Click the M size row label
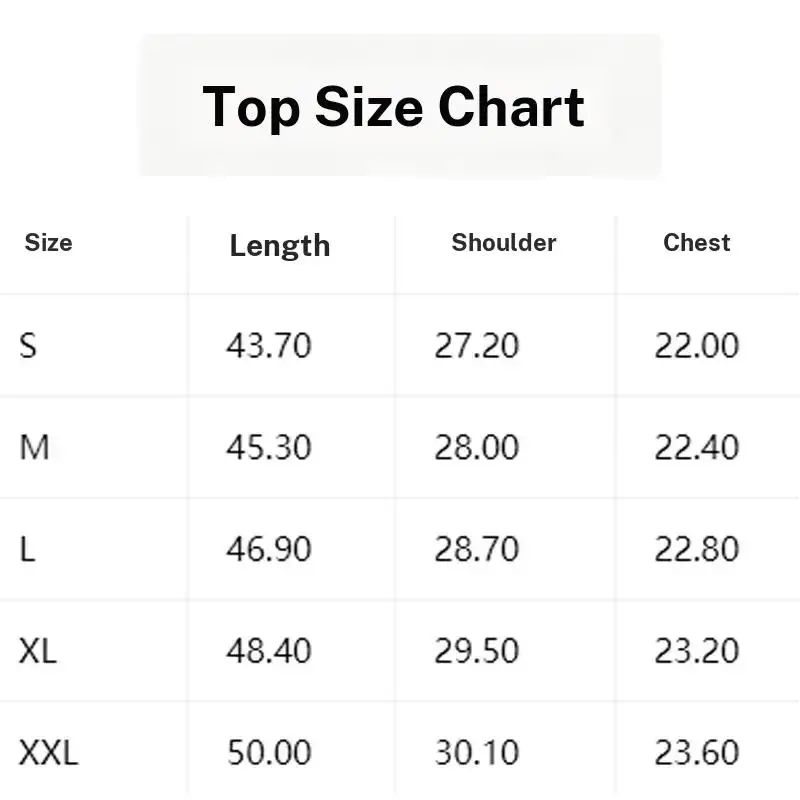The height and width of the screenshot is (800, 800). (34, 447)
